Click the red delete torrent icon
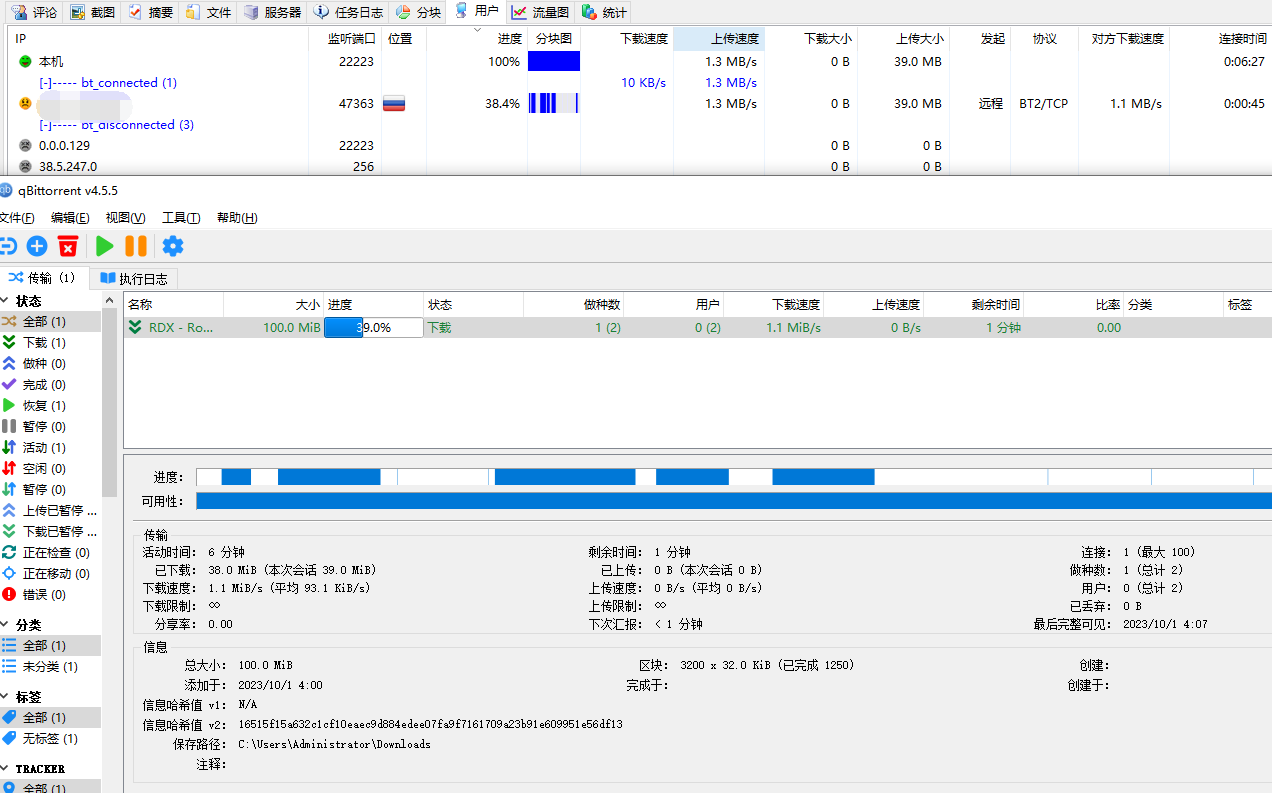Image resolution: width=1272 pixels, height=793 pixels. pyautogui.click(x=68, y=246)
